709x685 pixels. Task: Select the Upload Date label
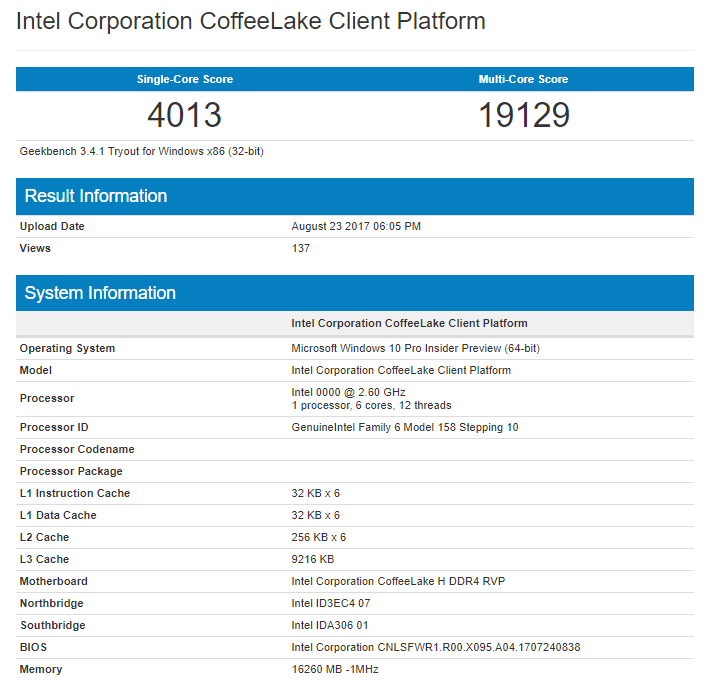(x=52, y=226)
